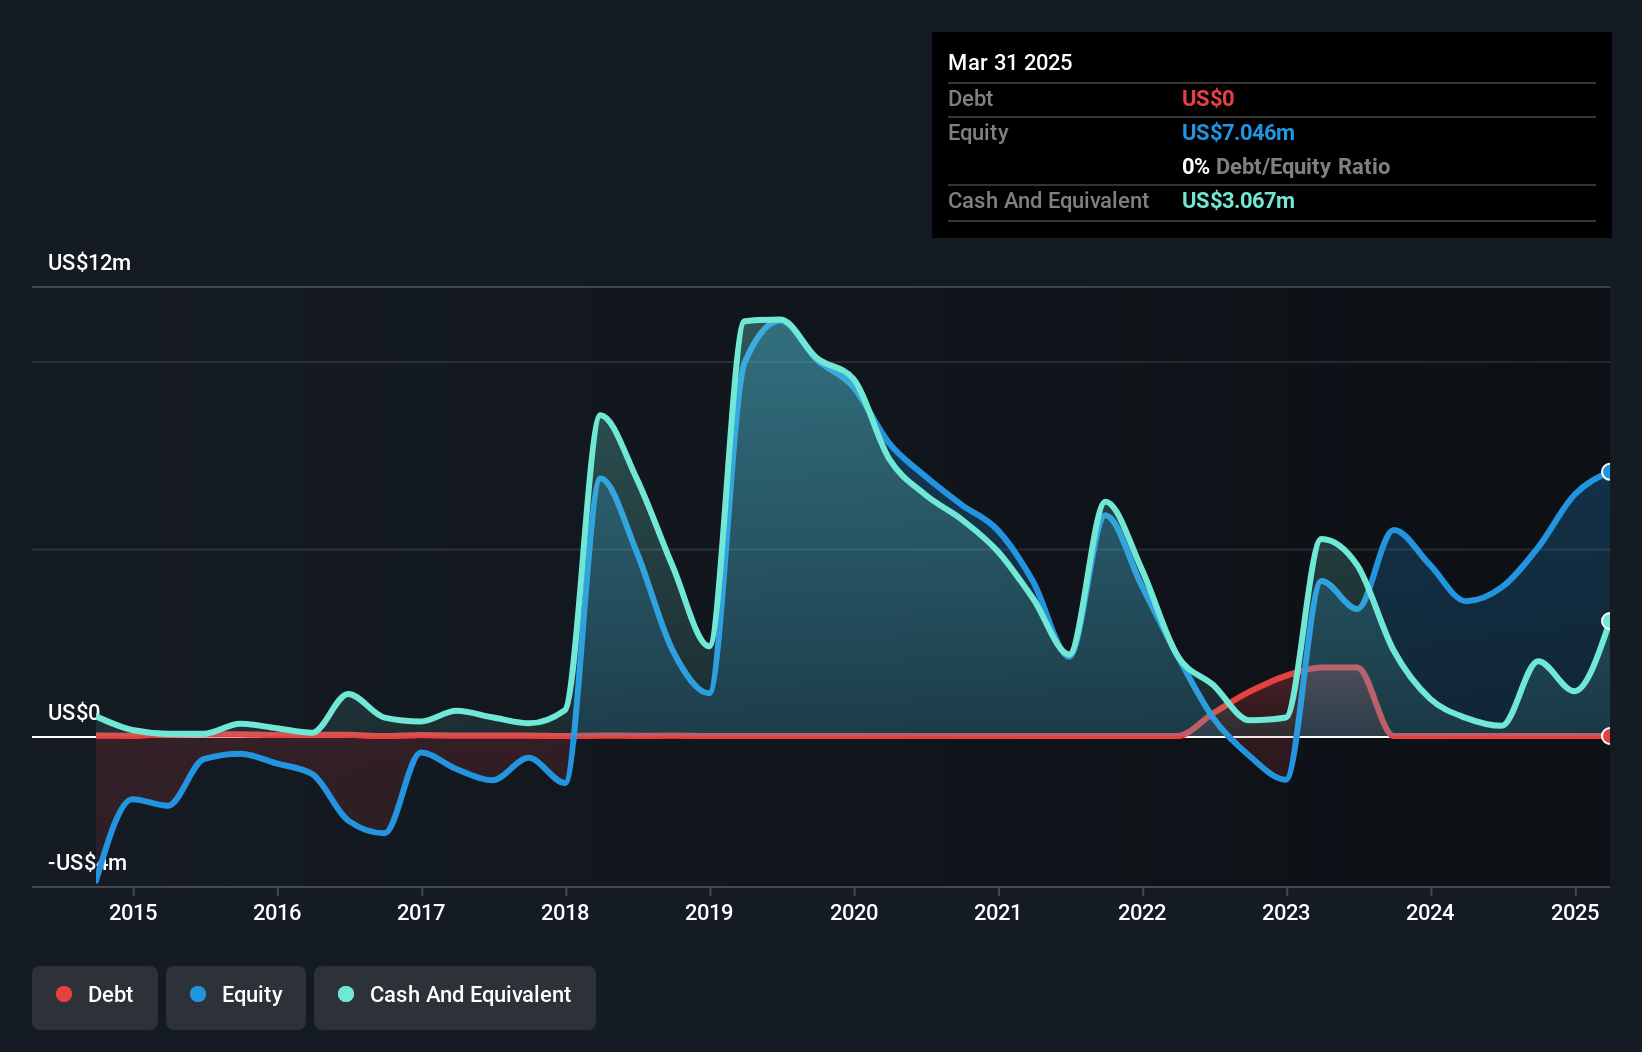Select the 2017 x-axis label
Viewport: 1642px width, 1052px height.
[x=421, y=912]
